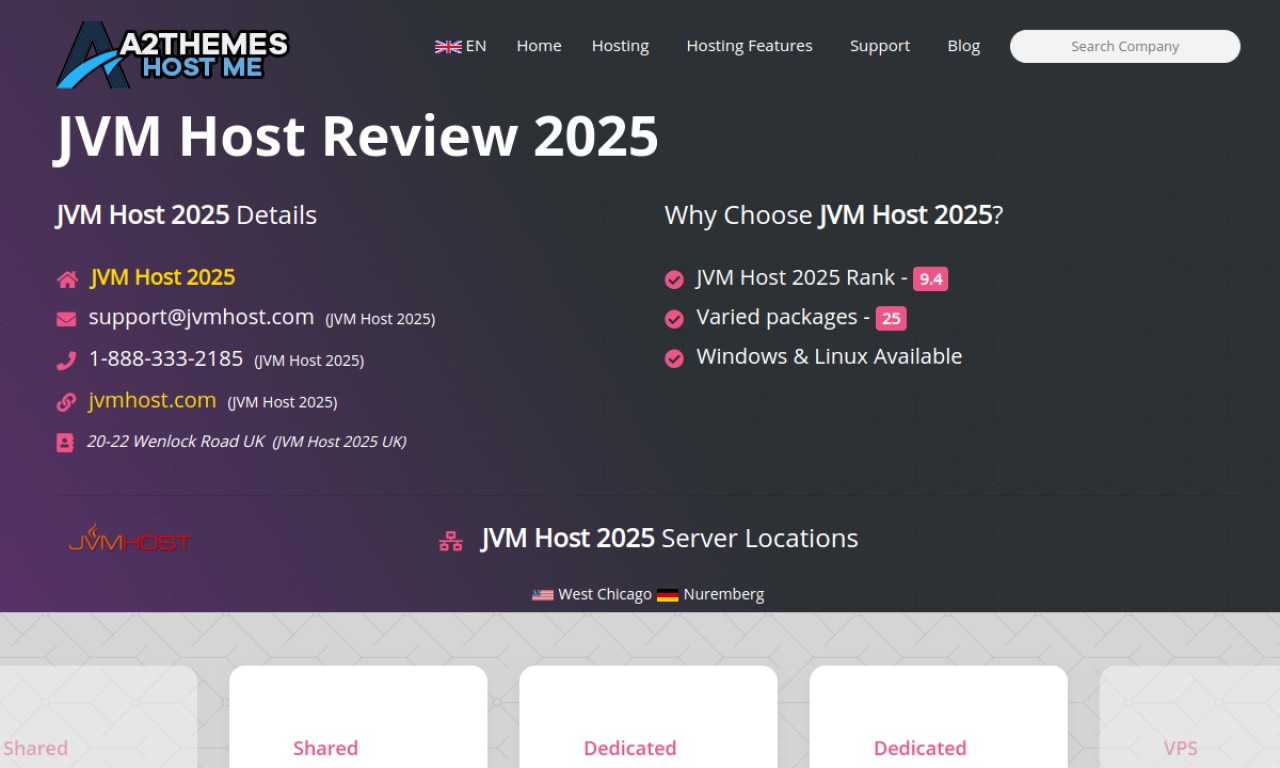Screen dimensions: 1280x768
Task: Select the faded VPS plan card
Action: point(1190,717)
